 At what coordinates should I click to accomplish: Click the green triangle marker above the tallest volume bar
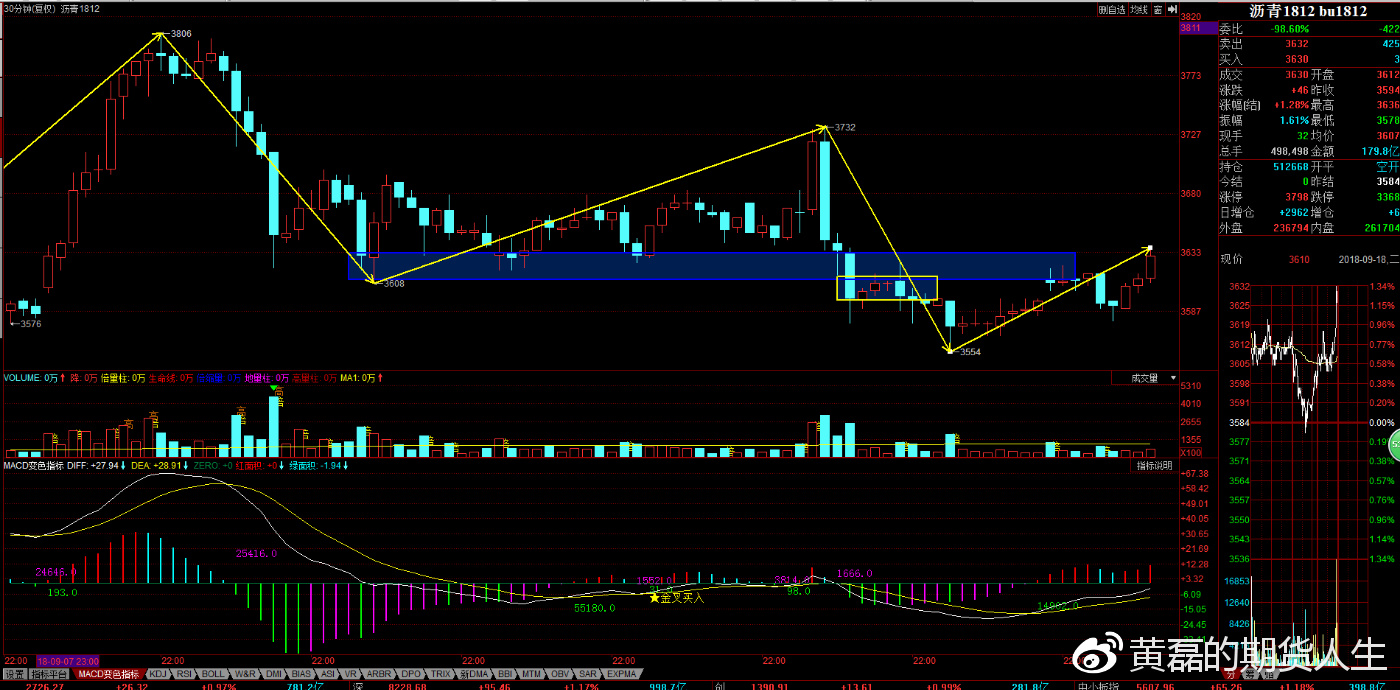coord(275,389)
